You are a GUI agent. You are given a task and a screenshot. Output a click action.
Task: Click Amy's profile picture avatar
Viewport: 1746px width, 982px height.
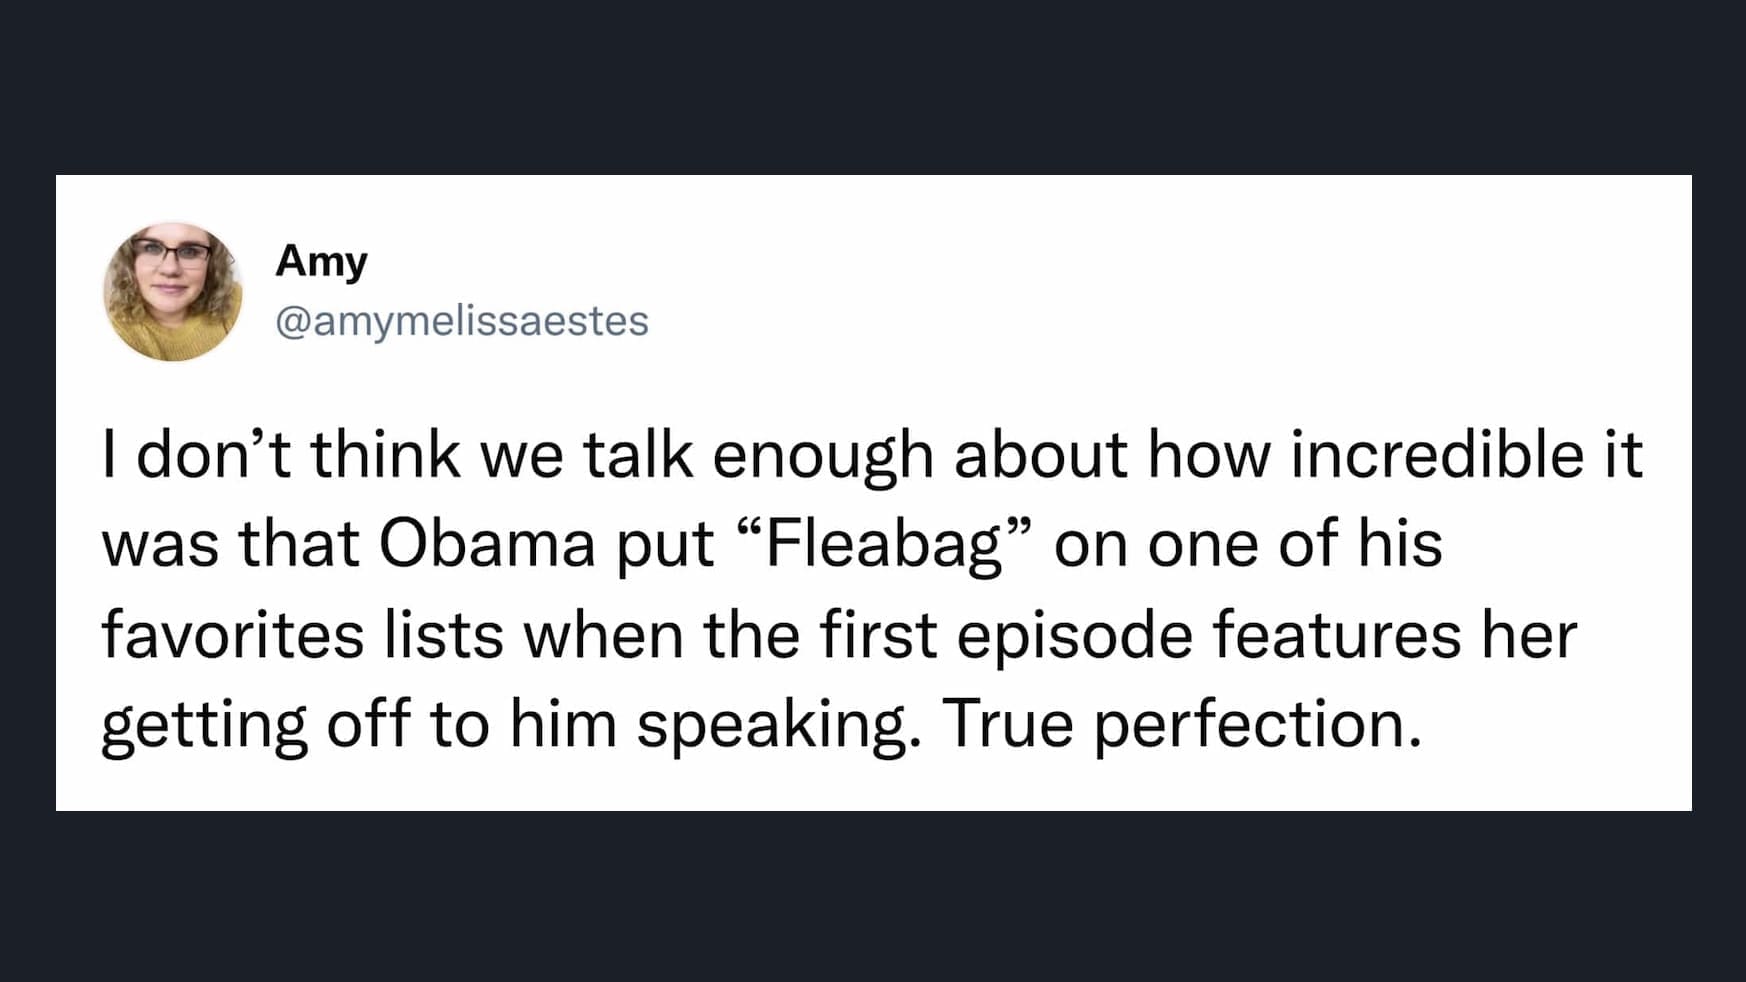coord(172,292)
